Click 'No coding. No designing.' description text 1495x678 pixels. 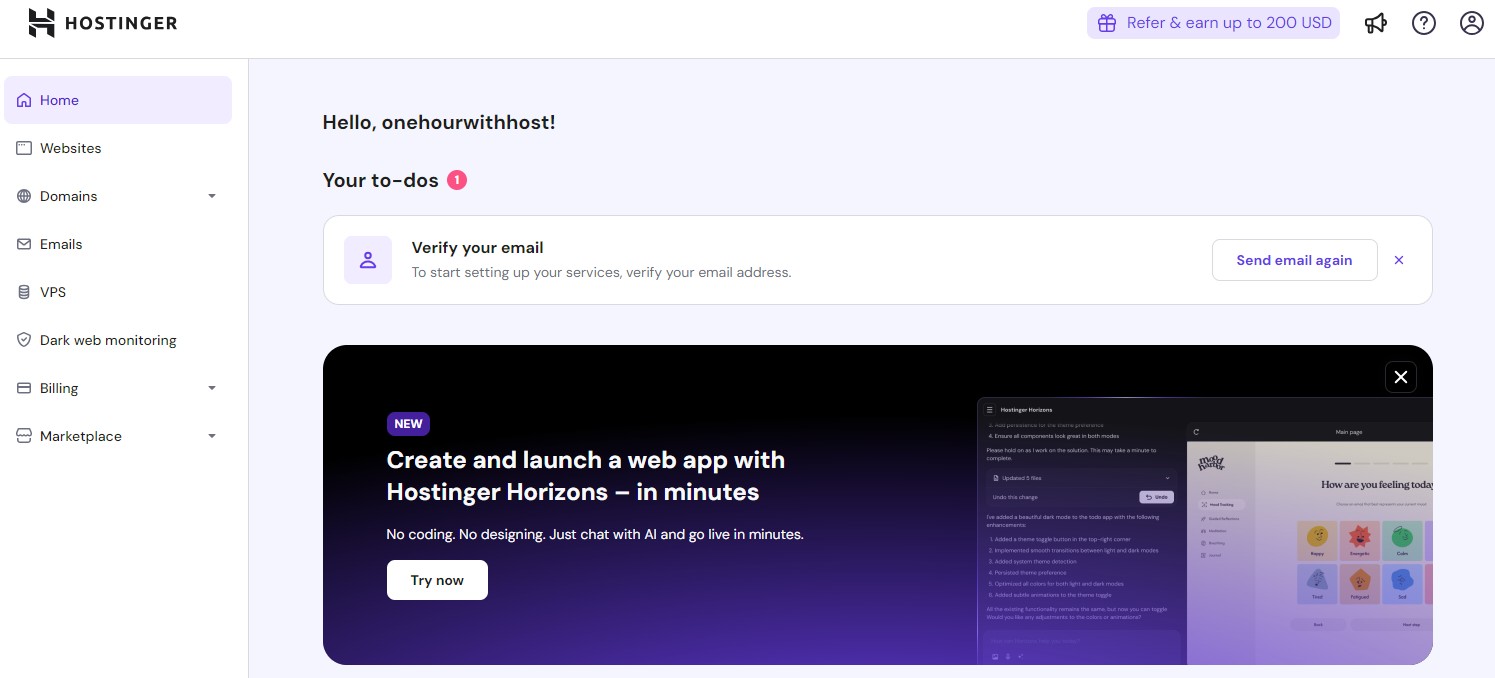(x=595, y=535)
